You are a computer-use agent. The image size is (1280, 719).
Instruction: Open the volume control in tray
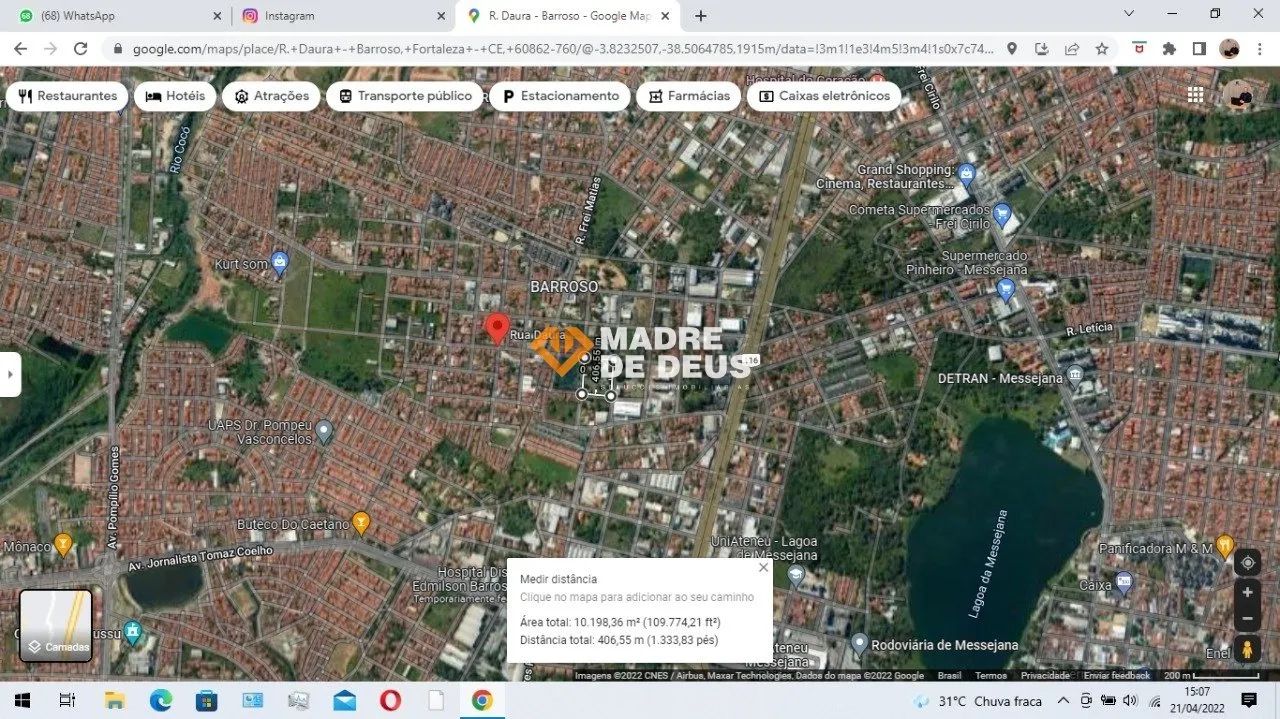1130,700
